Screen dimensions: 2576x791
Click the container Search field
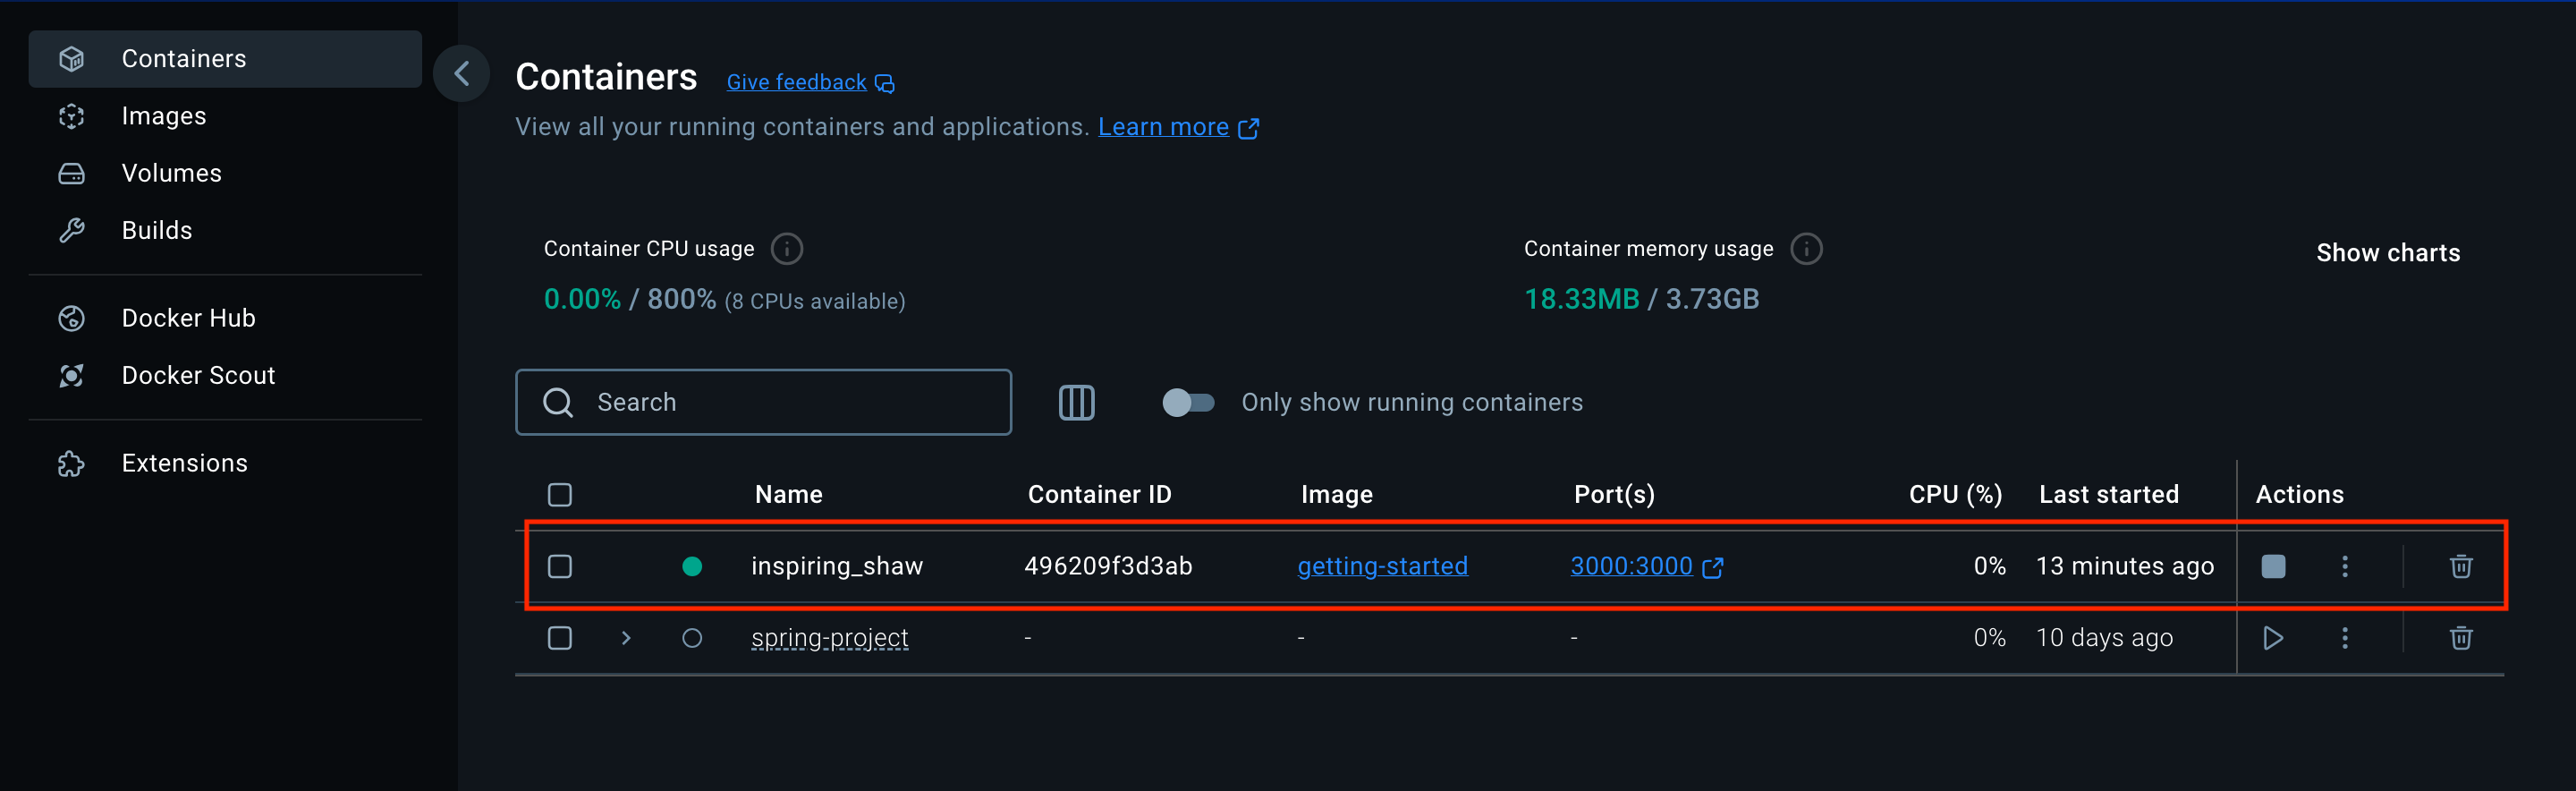pos(763,402)
